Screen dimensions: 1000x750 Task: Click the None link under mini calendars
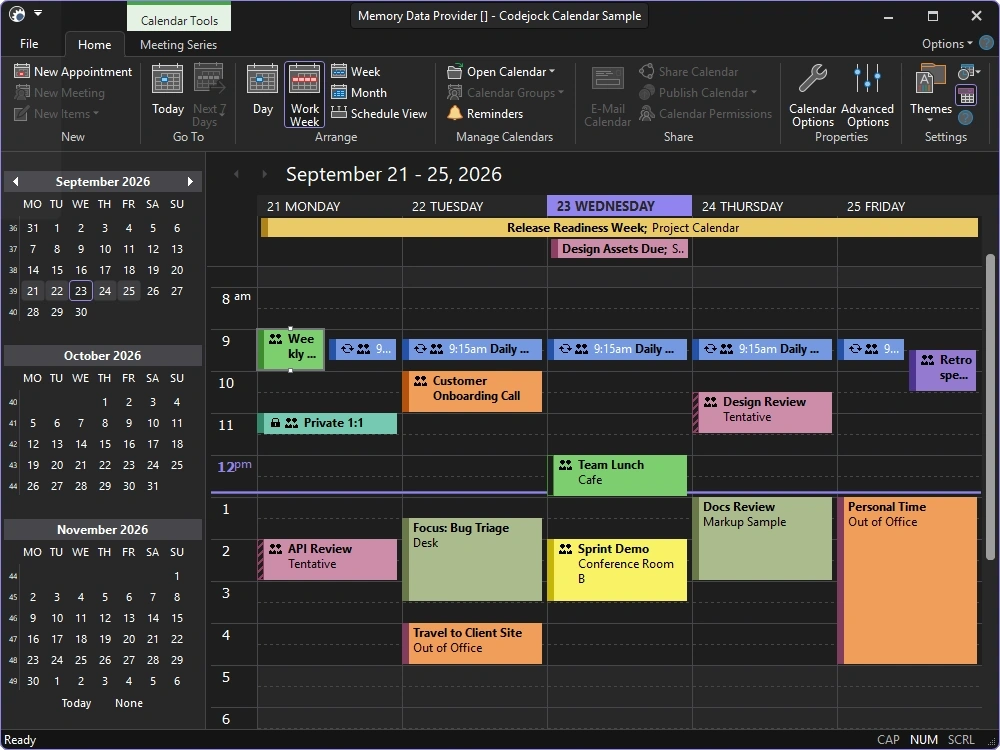click(x=129, y=703)
